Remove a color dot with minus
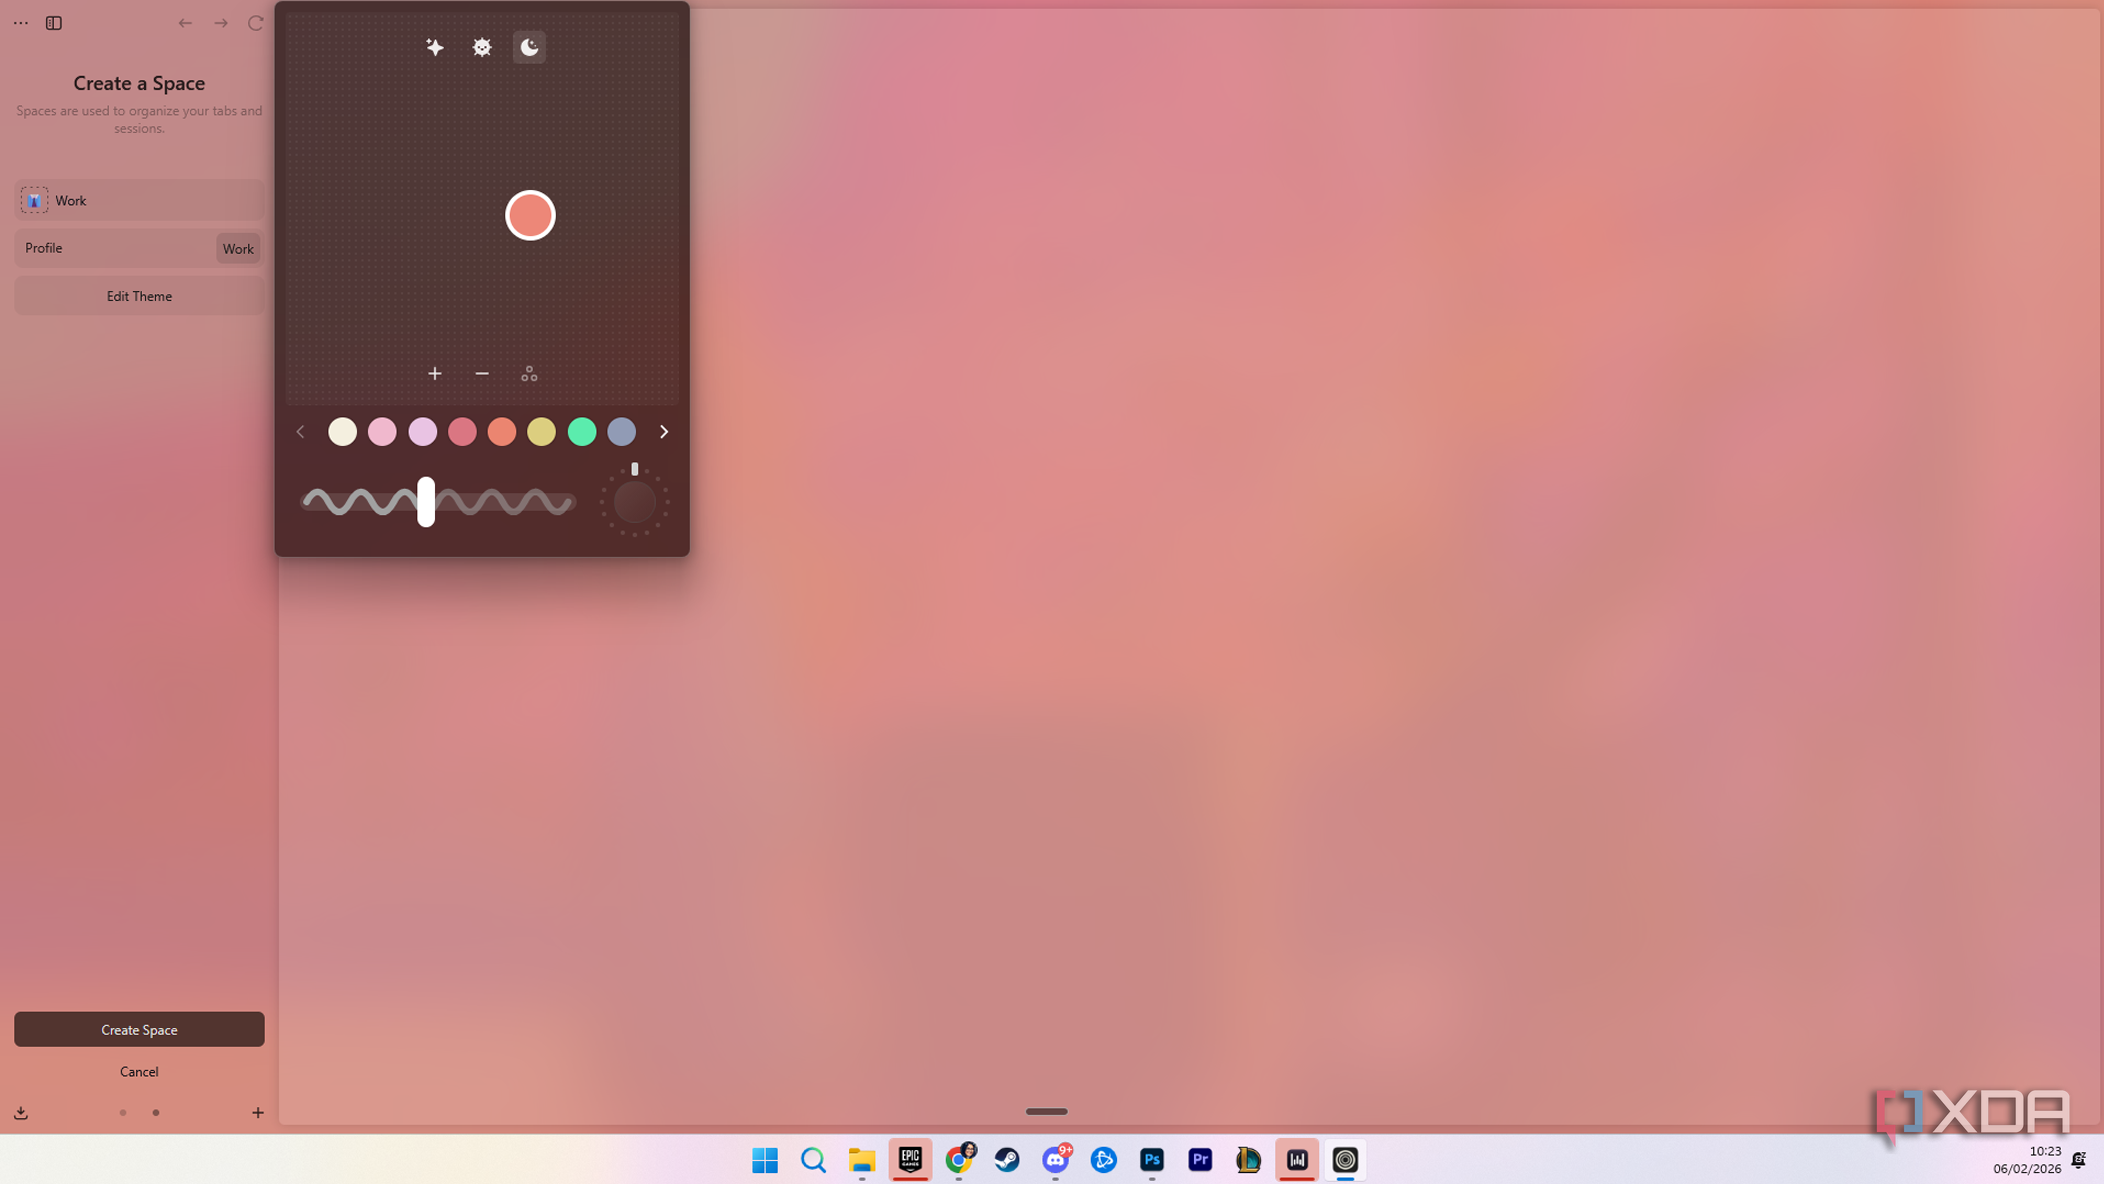Viewport: 2104px width, 1184px height. [x=482, y=373]
